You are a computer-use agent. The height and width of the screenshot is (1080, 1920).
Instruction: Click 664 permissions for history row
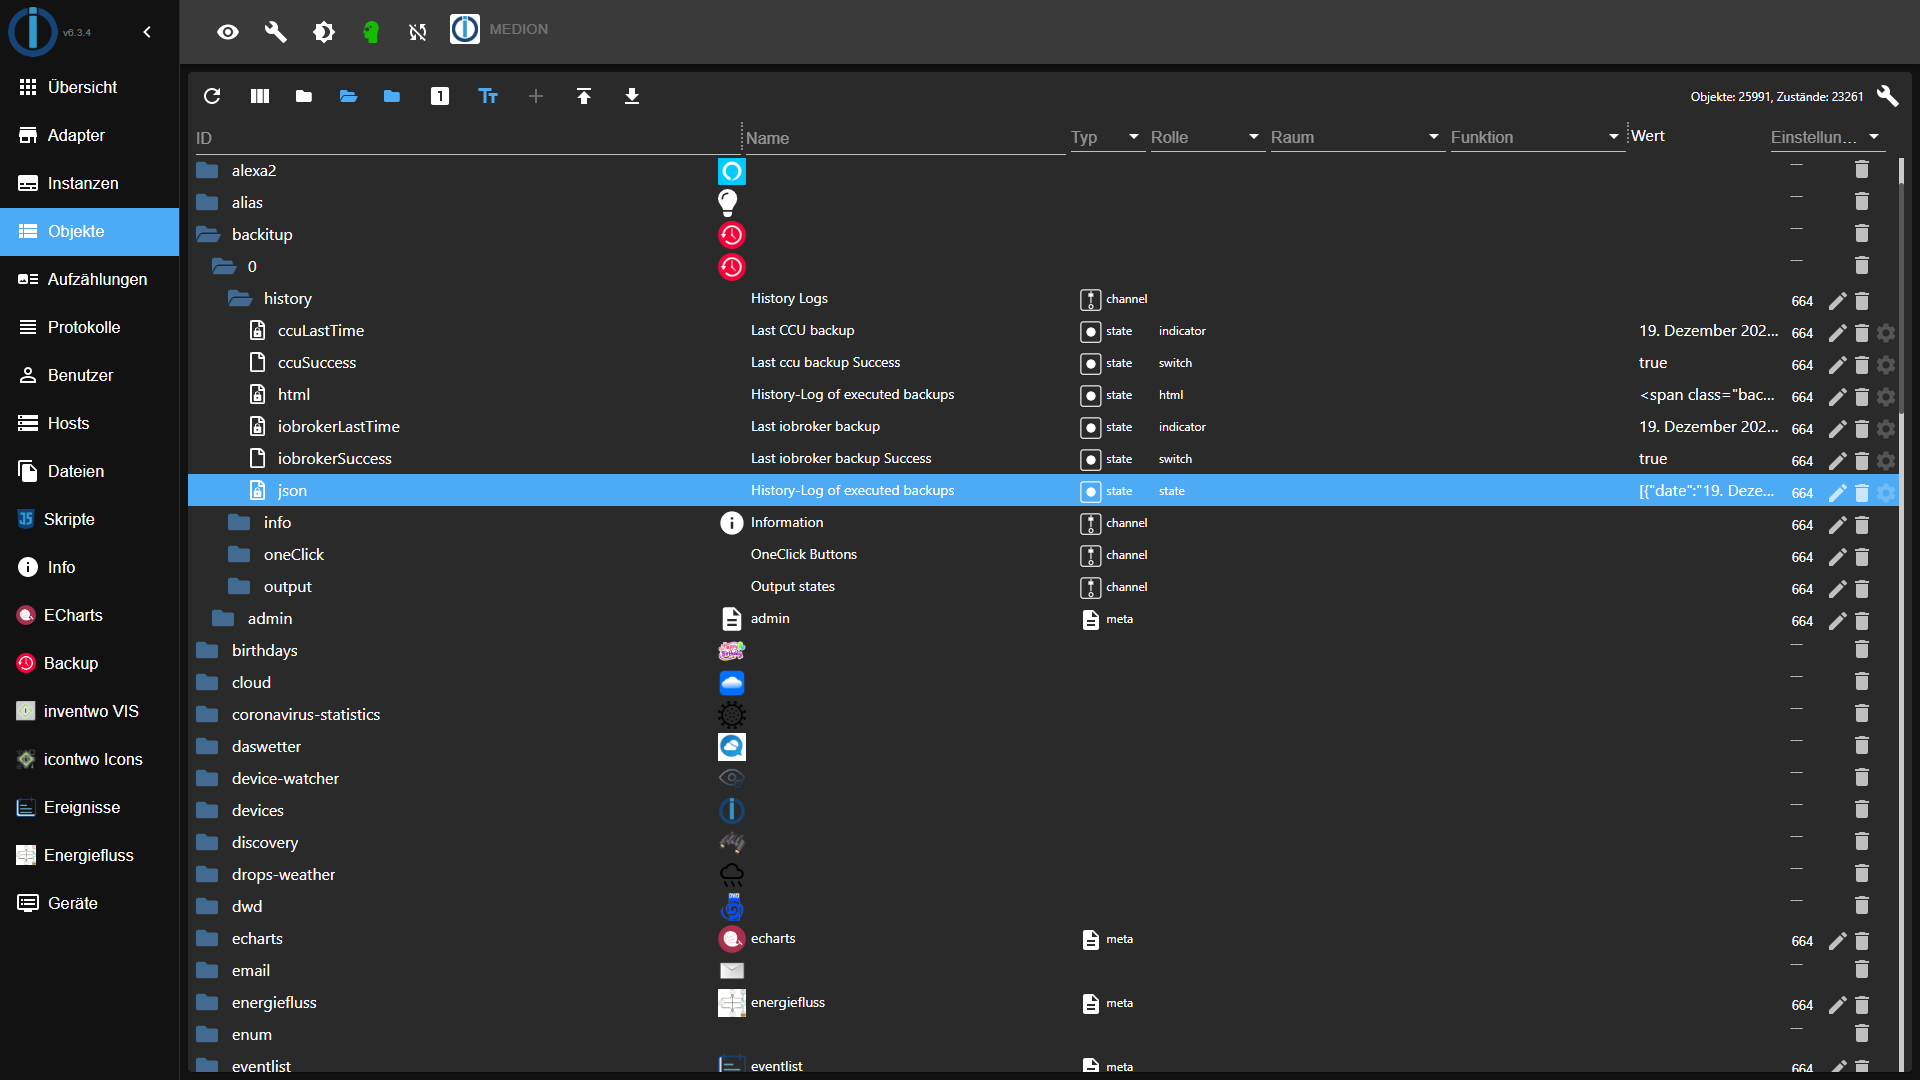coord(1802,300)
